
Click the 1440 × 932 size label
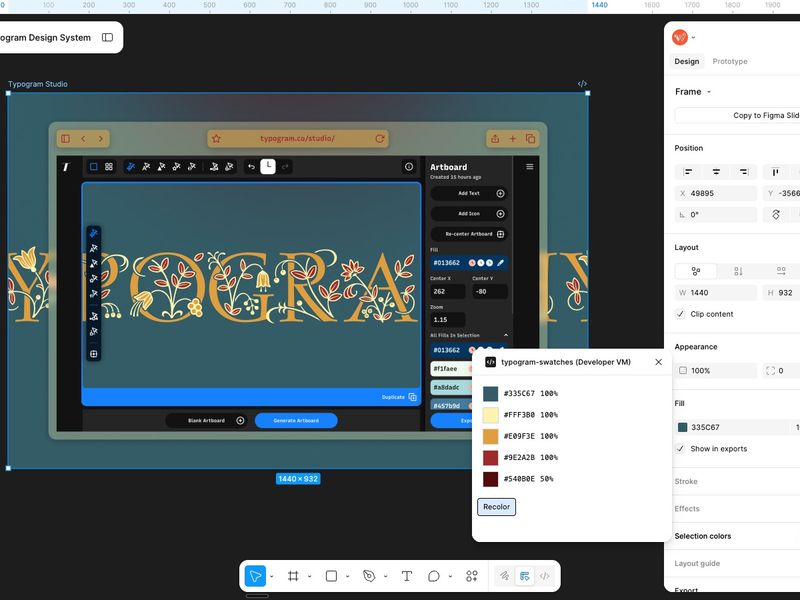pos(298,479)
